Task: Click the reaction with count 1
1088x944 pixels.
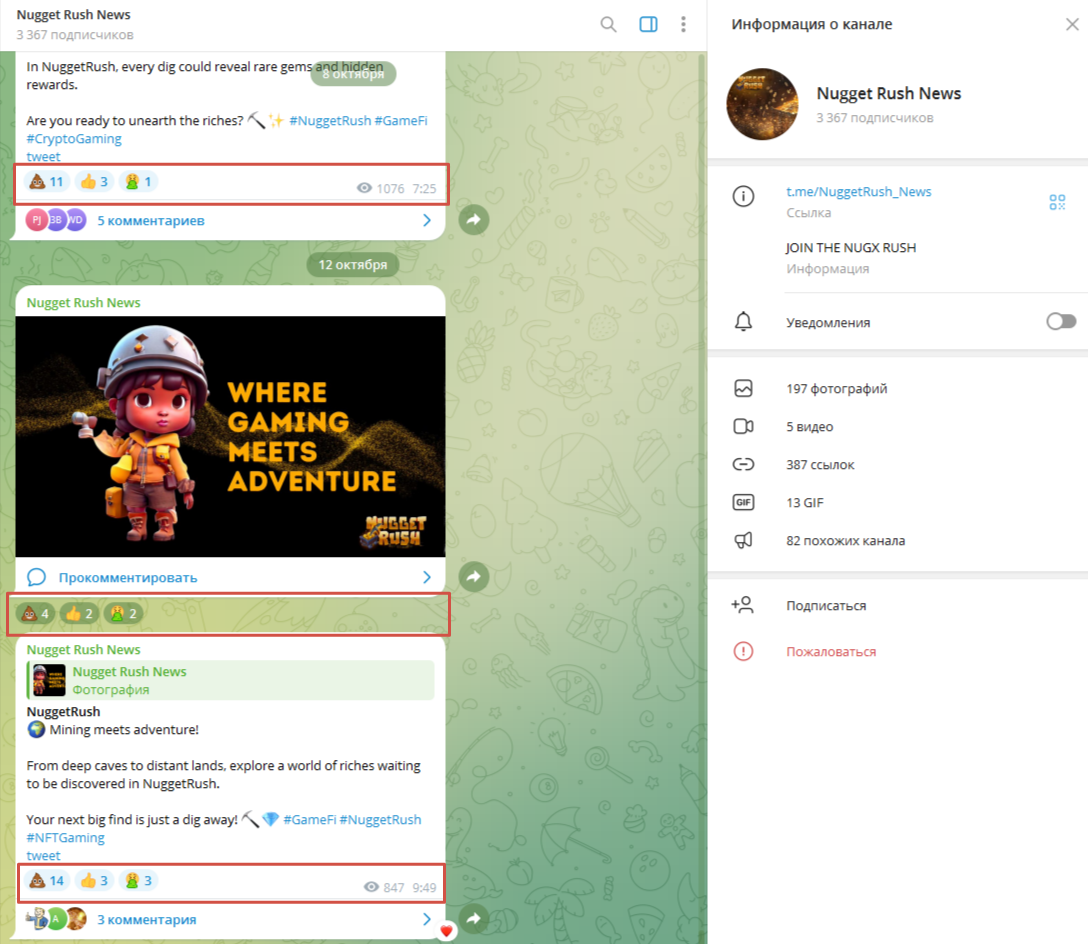Action: tap(138, 182)
